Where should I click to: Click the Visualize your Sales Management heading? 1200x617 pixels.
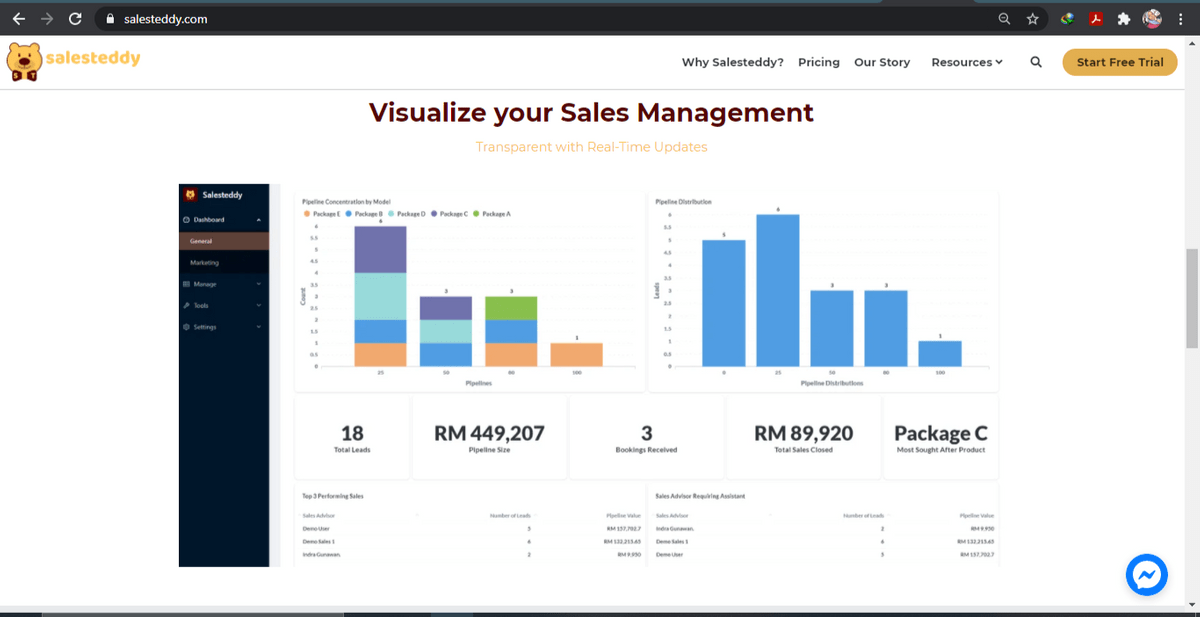591,112
